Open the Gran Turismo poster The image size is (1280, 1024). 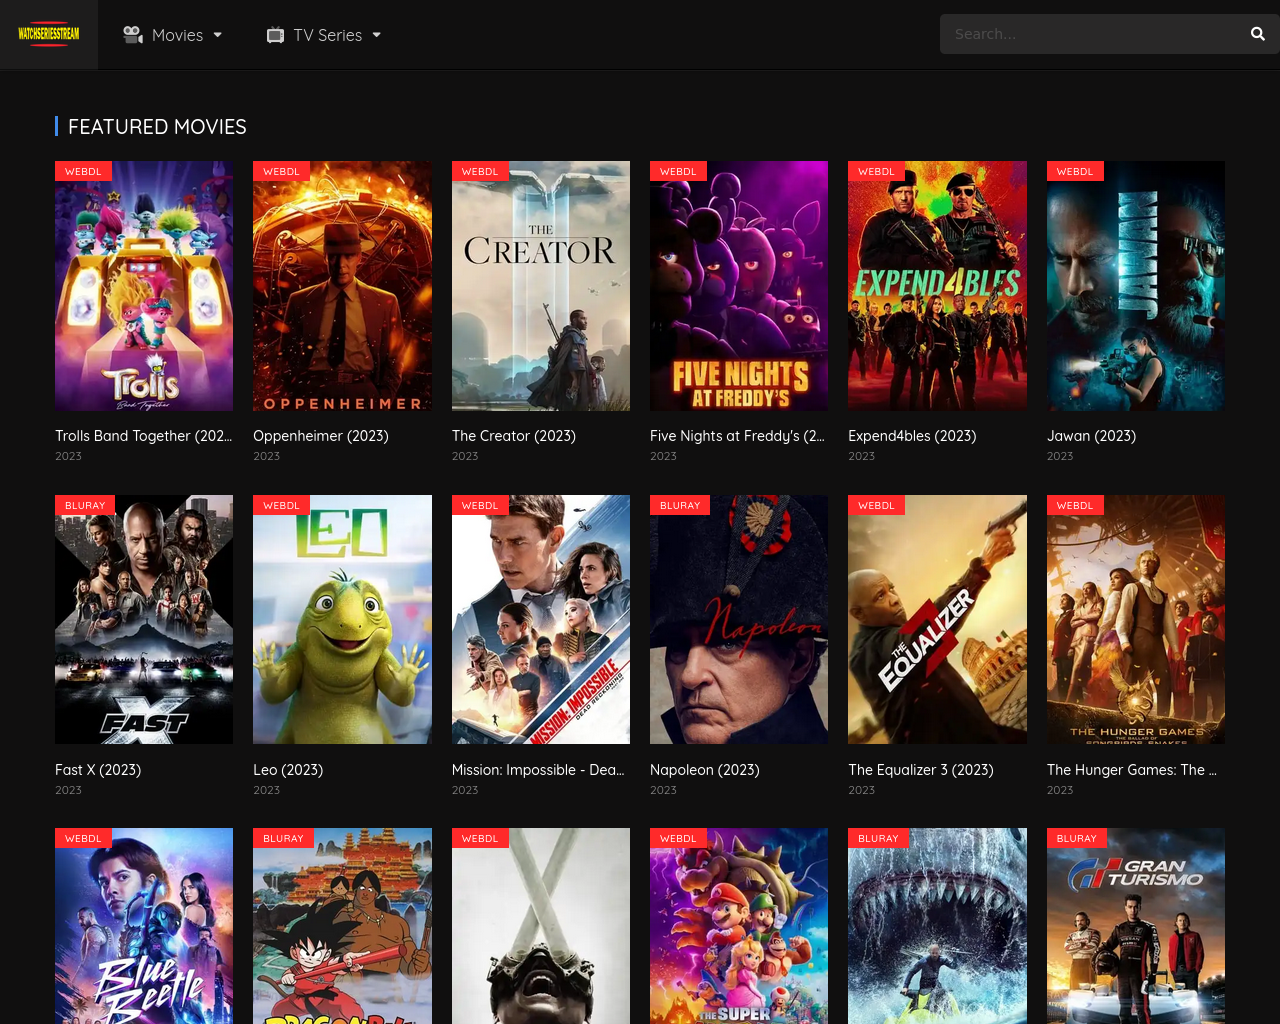[x=1136, y=926]
